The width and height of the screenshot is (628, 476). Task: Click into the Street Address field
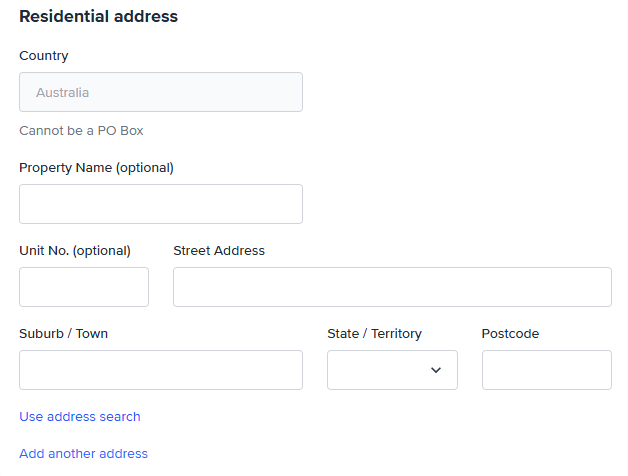(x=392, y=287)
